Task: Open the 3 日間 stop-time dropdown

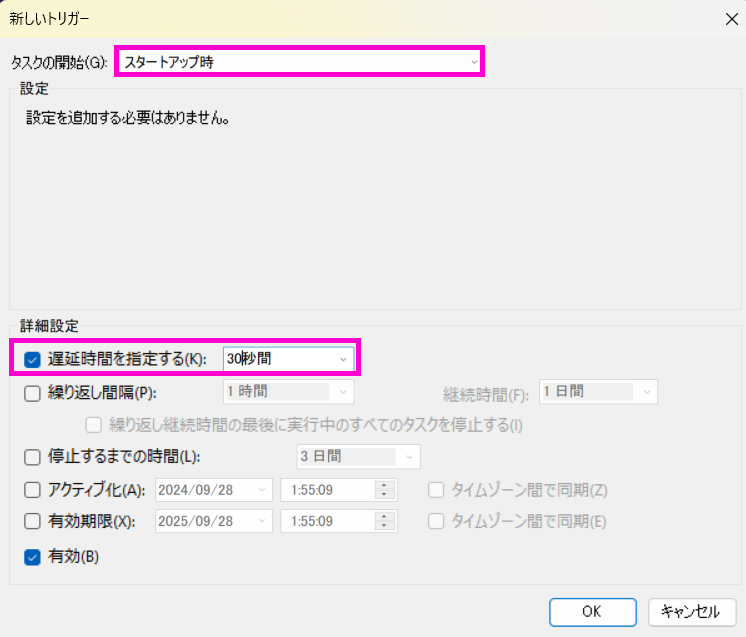Action: tap(358, 456)
